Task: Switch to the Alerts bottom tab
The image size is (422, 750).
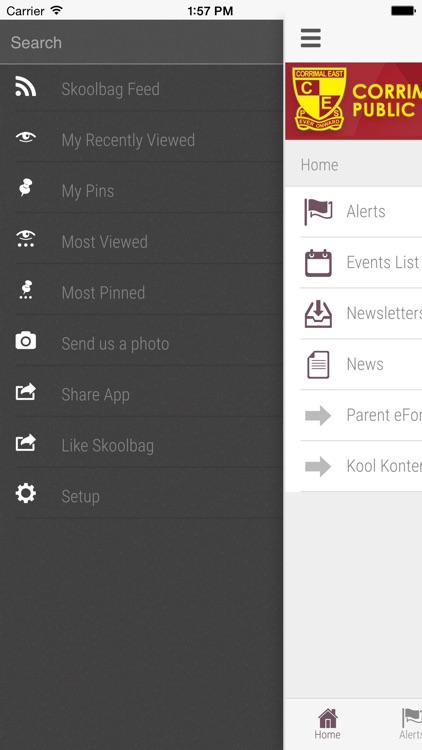Action: coord(411,724)
